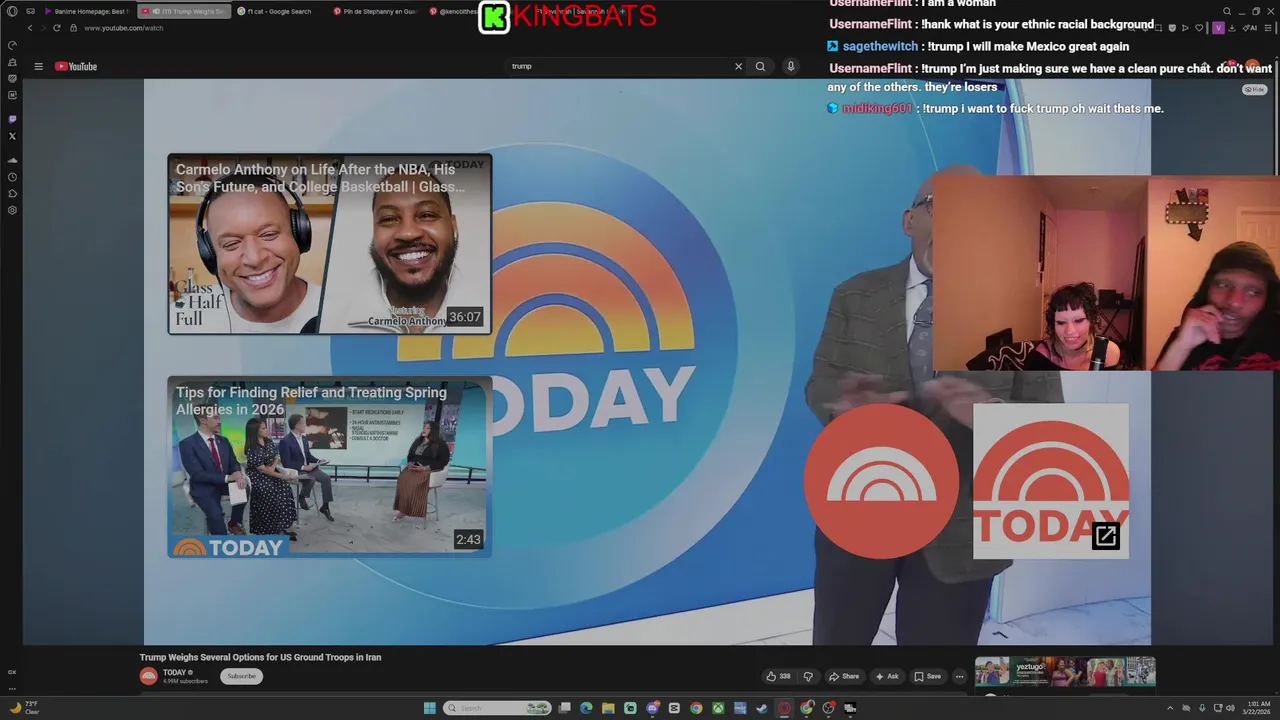The image size is (1280, 720).
Task: Click the YouTube search magnifier button
Action: [760, 66]
